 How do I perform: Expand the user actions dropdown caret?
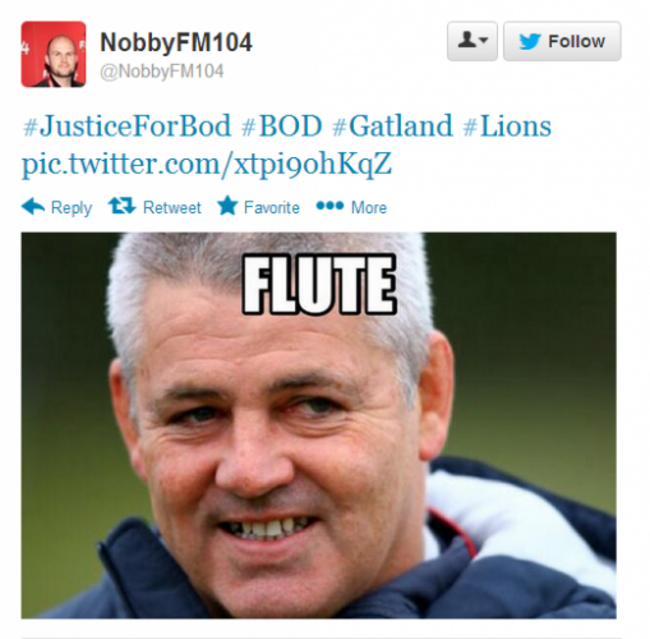click(483, 40)
